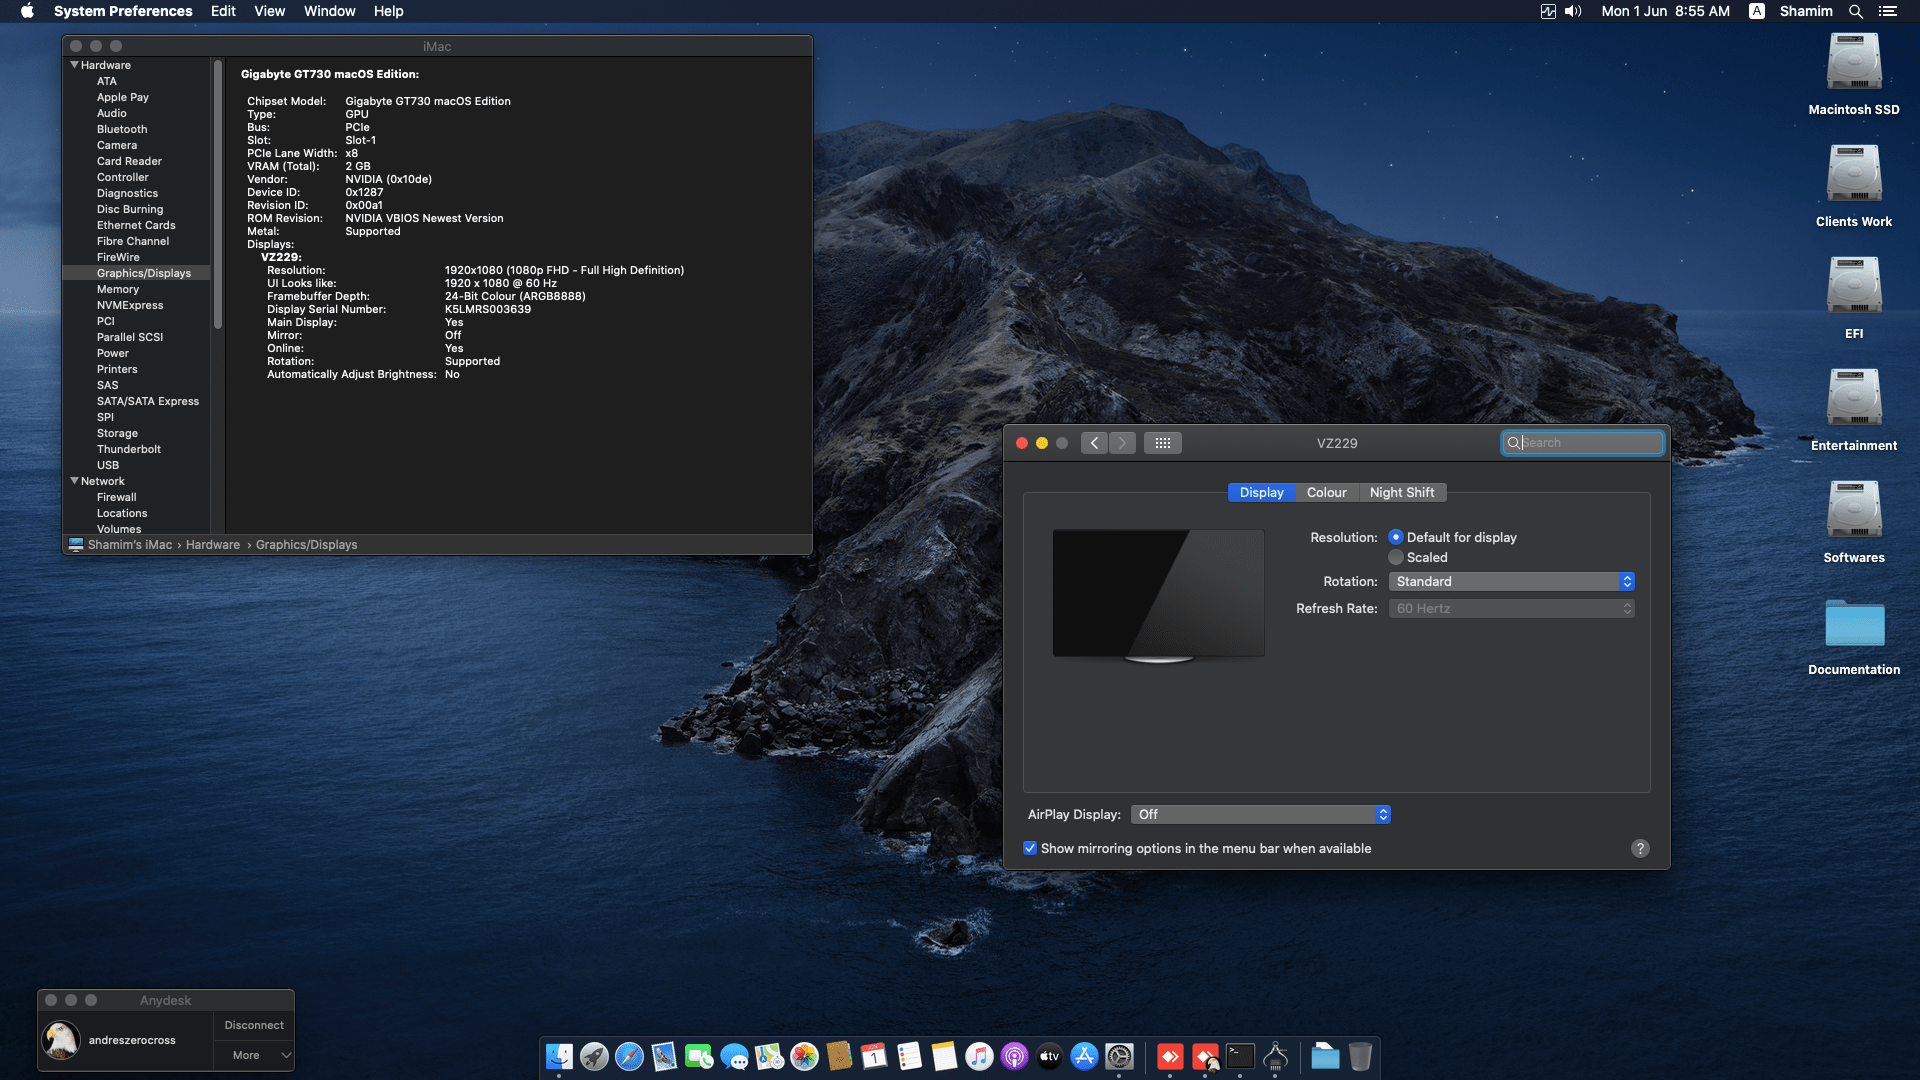Disconnect the Anydesk session
The width and height of the screenshot is (1920, 1080).
(254, 1025)
